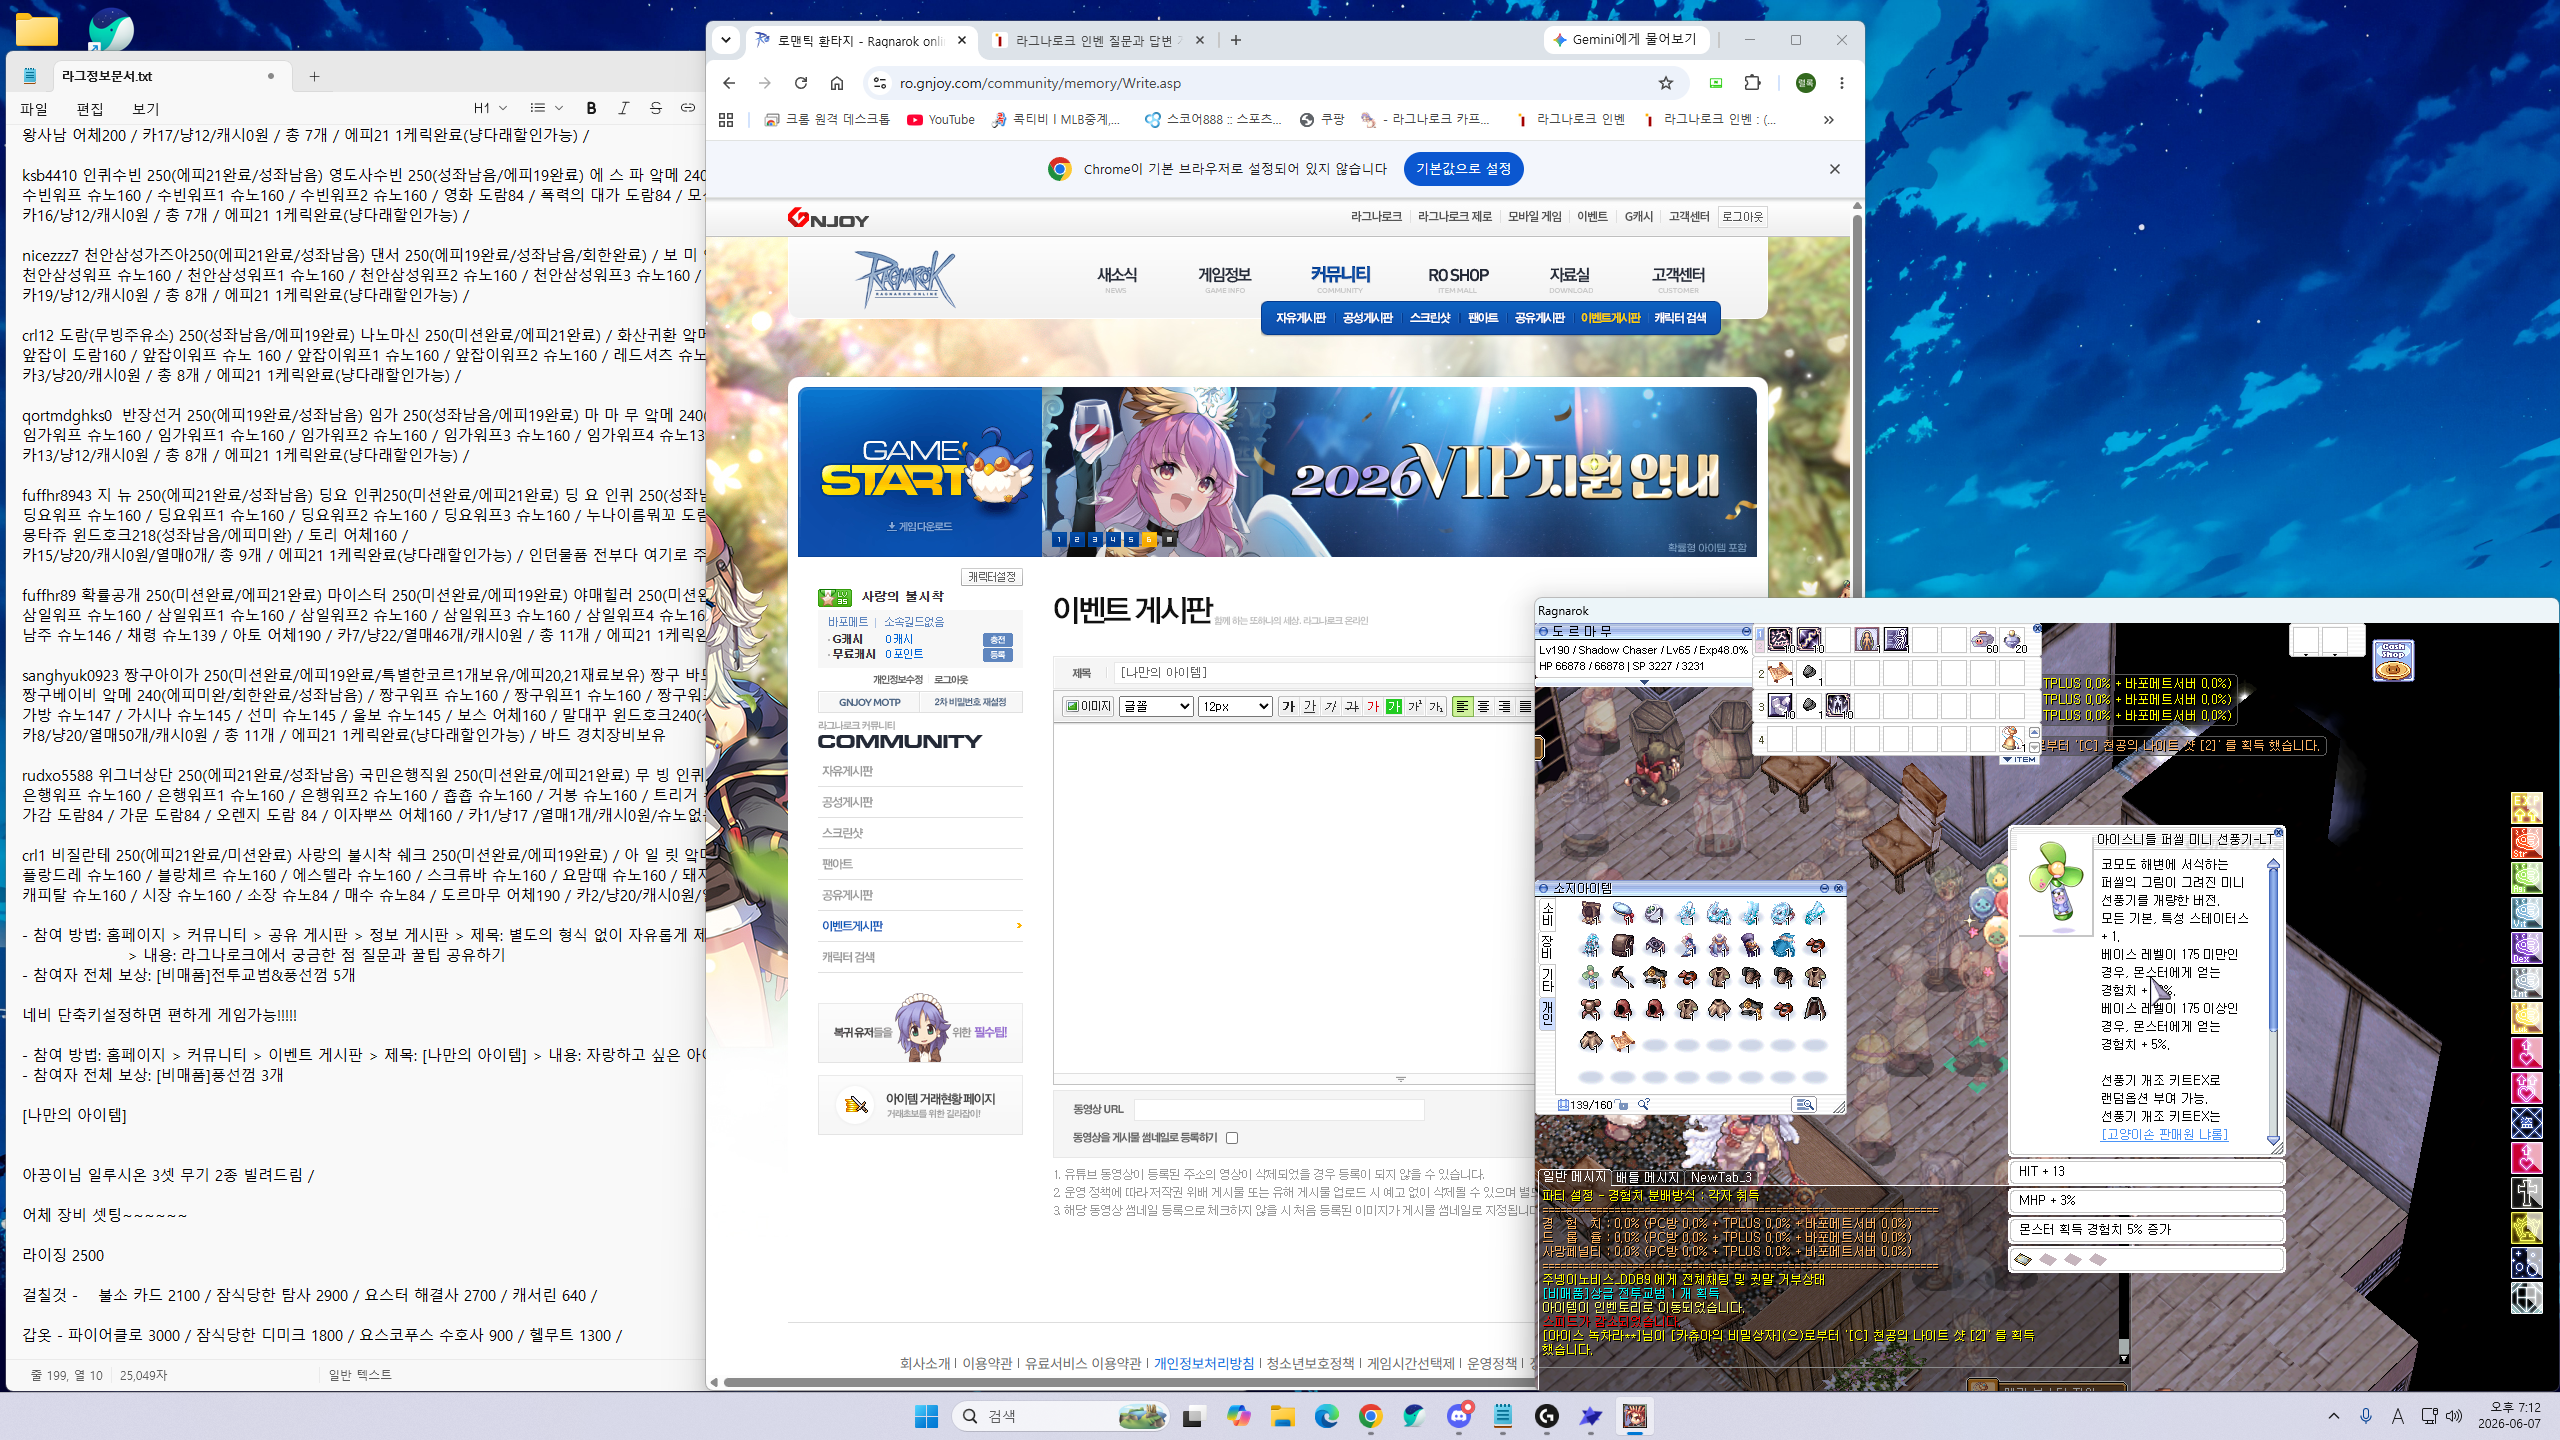Viewport: 2560px width, 1440px height.
Task: Open Notepad H1 heading dropdown
Action: [490, 108]
